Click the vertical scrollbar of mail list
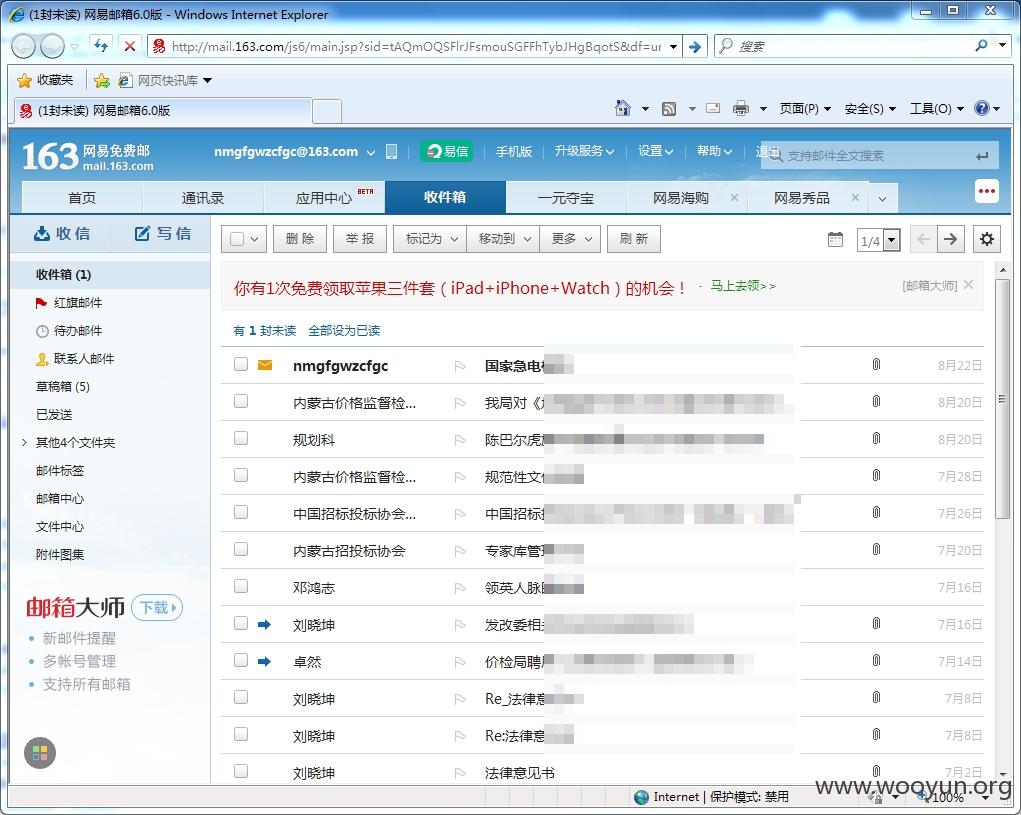Screen dimensions: 1021x815 tap(1002, 399)
